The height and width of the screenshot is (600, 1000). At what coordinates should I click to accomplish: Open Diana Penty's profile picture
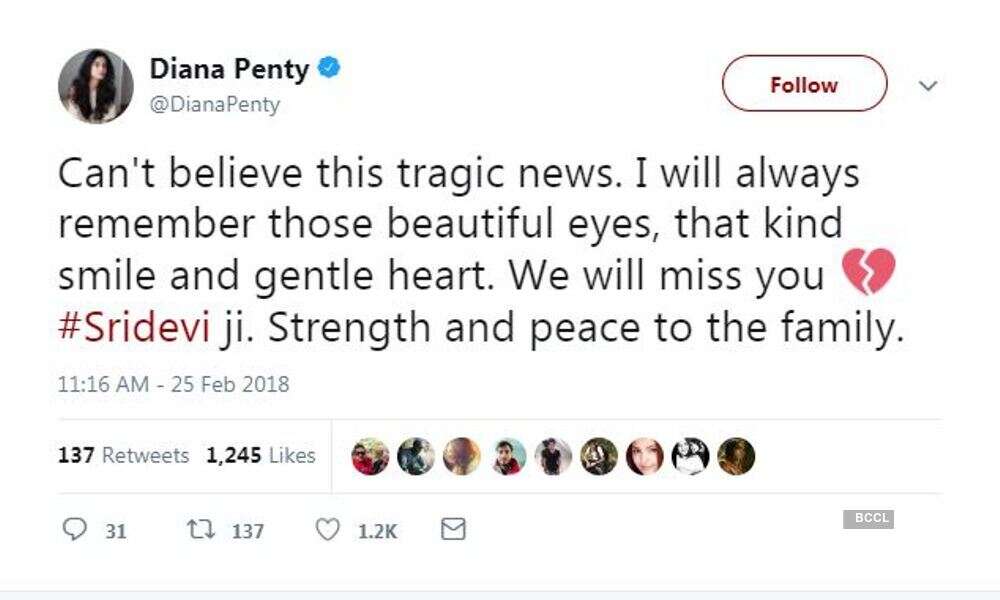(x=96, y=85)
